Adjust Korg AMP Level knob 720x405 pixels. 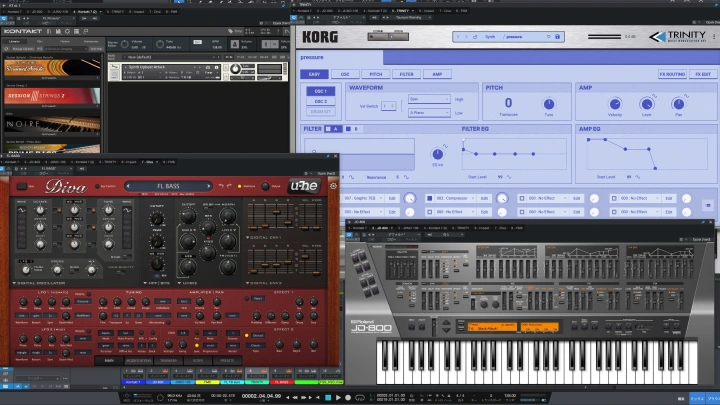[647, 104]
